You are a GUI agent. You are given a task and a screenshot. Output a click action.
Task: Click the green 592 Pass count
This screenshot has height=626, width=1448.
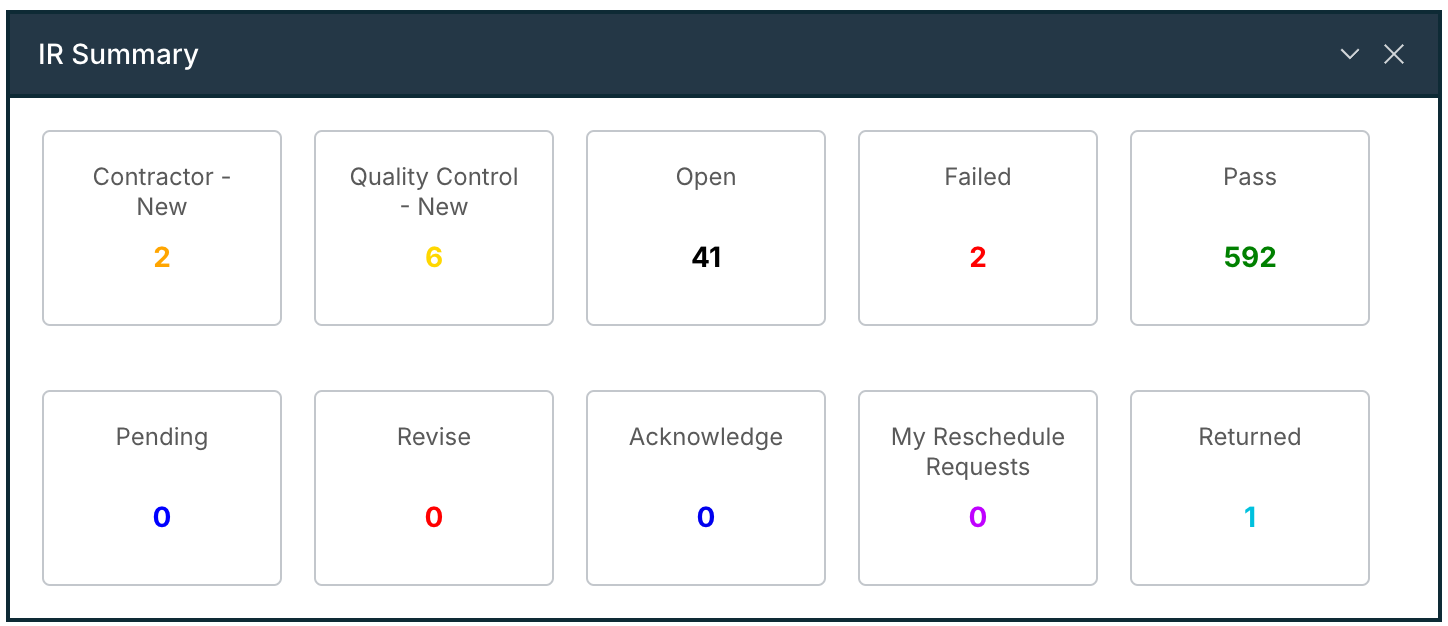tap(1250, 258)
